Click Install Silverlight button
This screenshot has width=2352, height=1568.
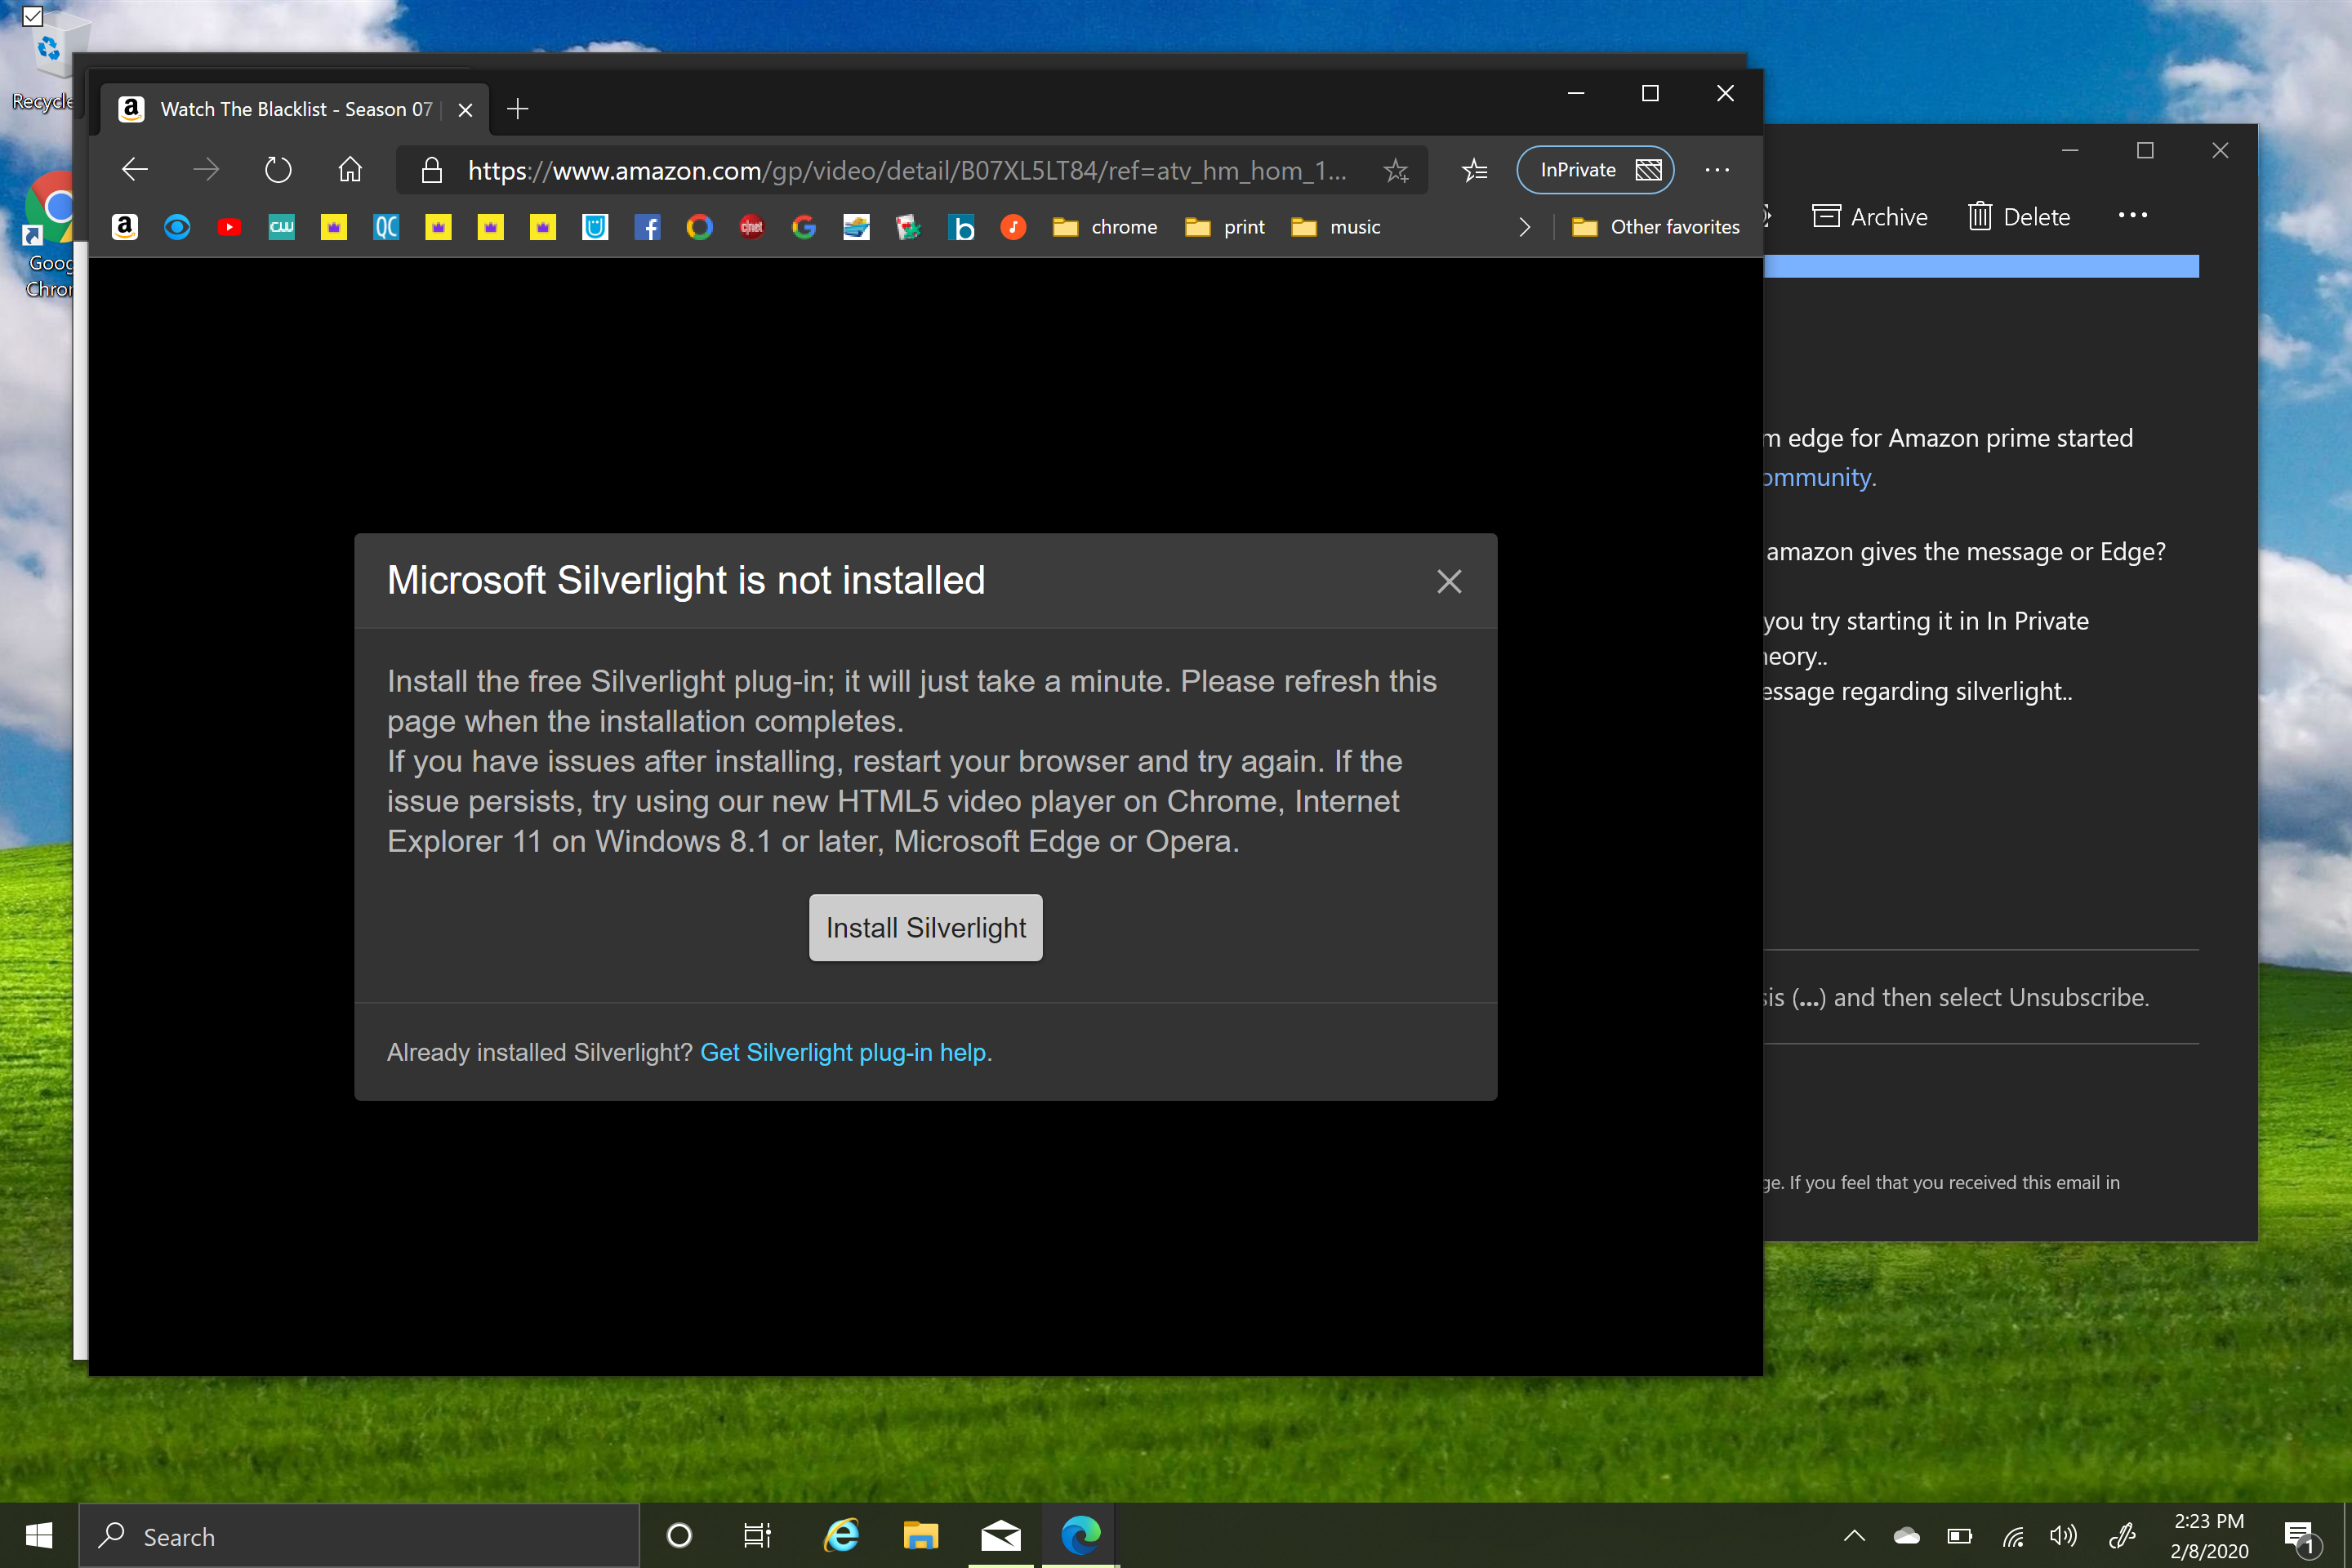click(x=925, y=928)
